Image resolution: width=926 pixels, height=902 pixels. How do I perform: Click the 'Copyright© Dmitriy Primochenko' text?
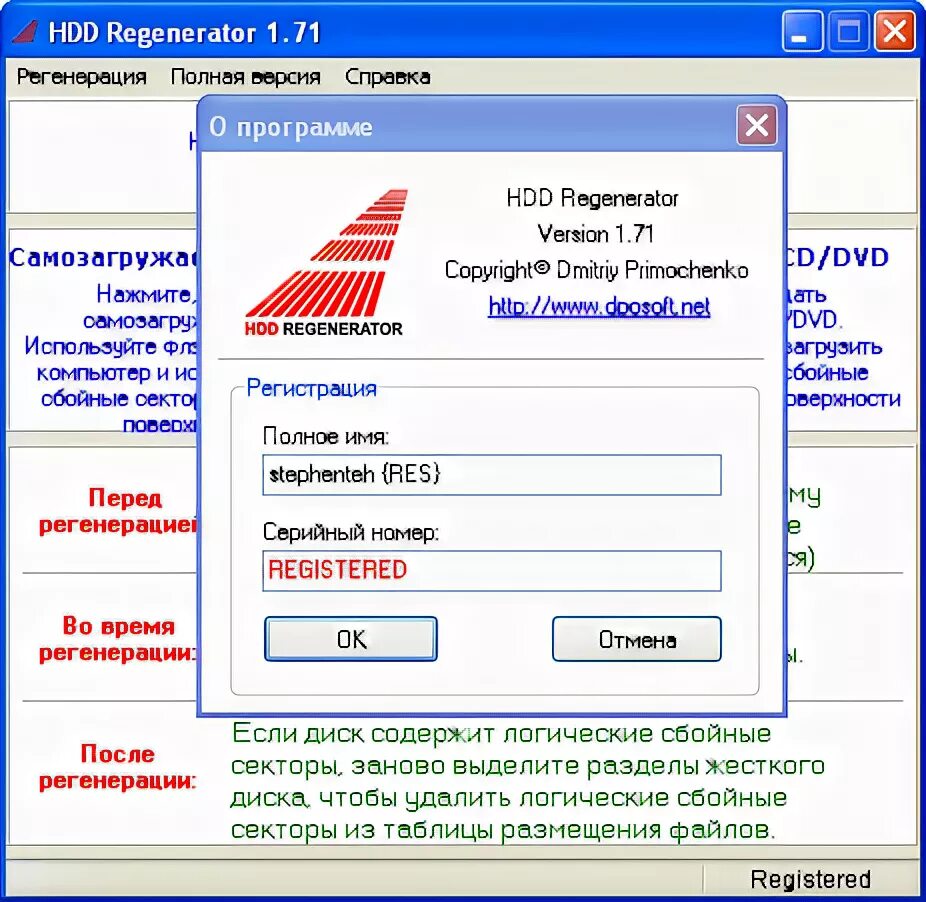point(596,270)
